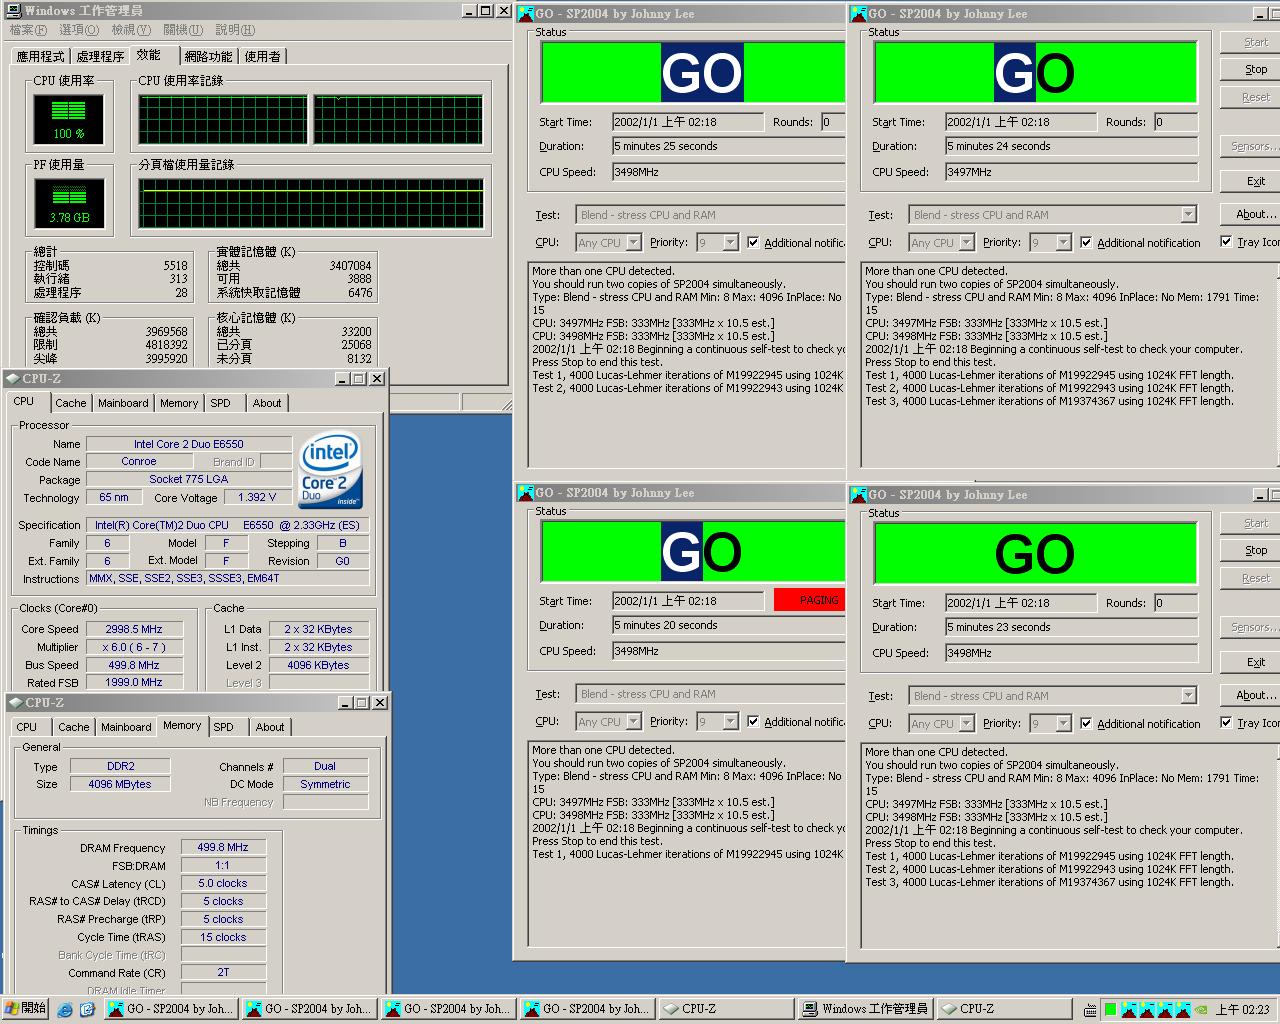Click the CPU 使用率 100% gauge

(68, 119)
